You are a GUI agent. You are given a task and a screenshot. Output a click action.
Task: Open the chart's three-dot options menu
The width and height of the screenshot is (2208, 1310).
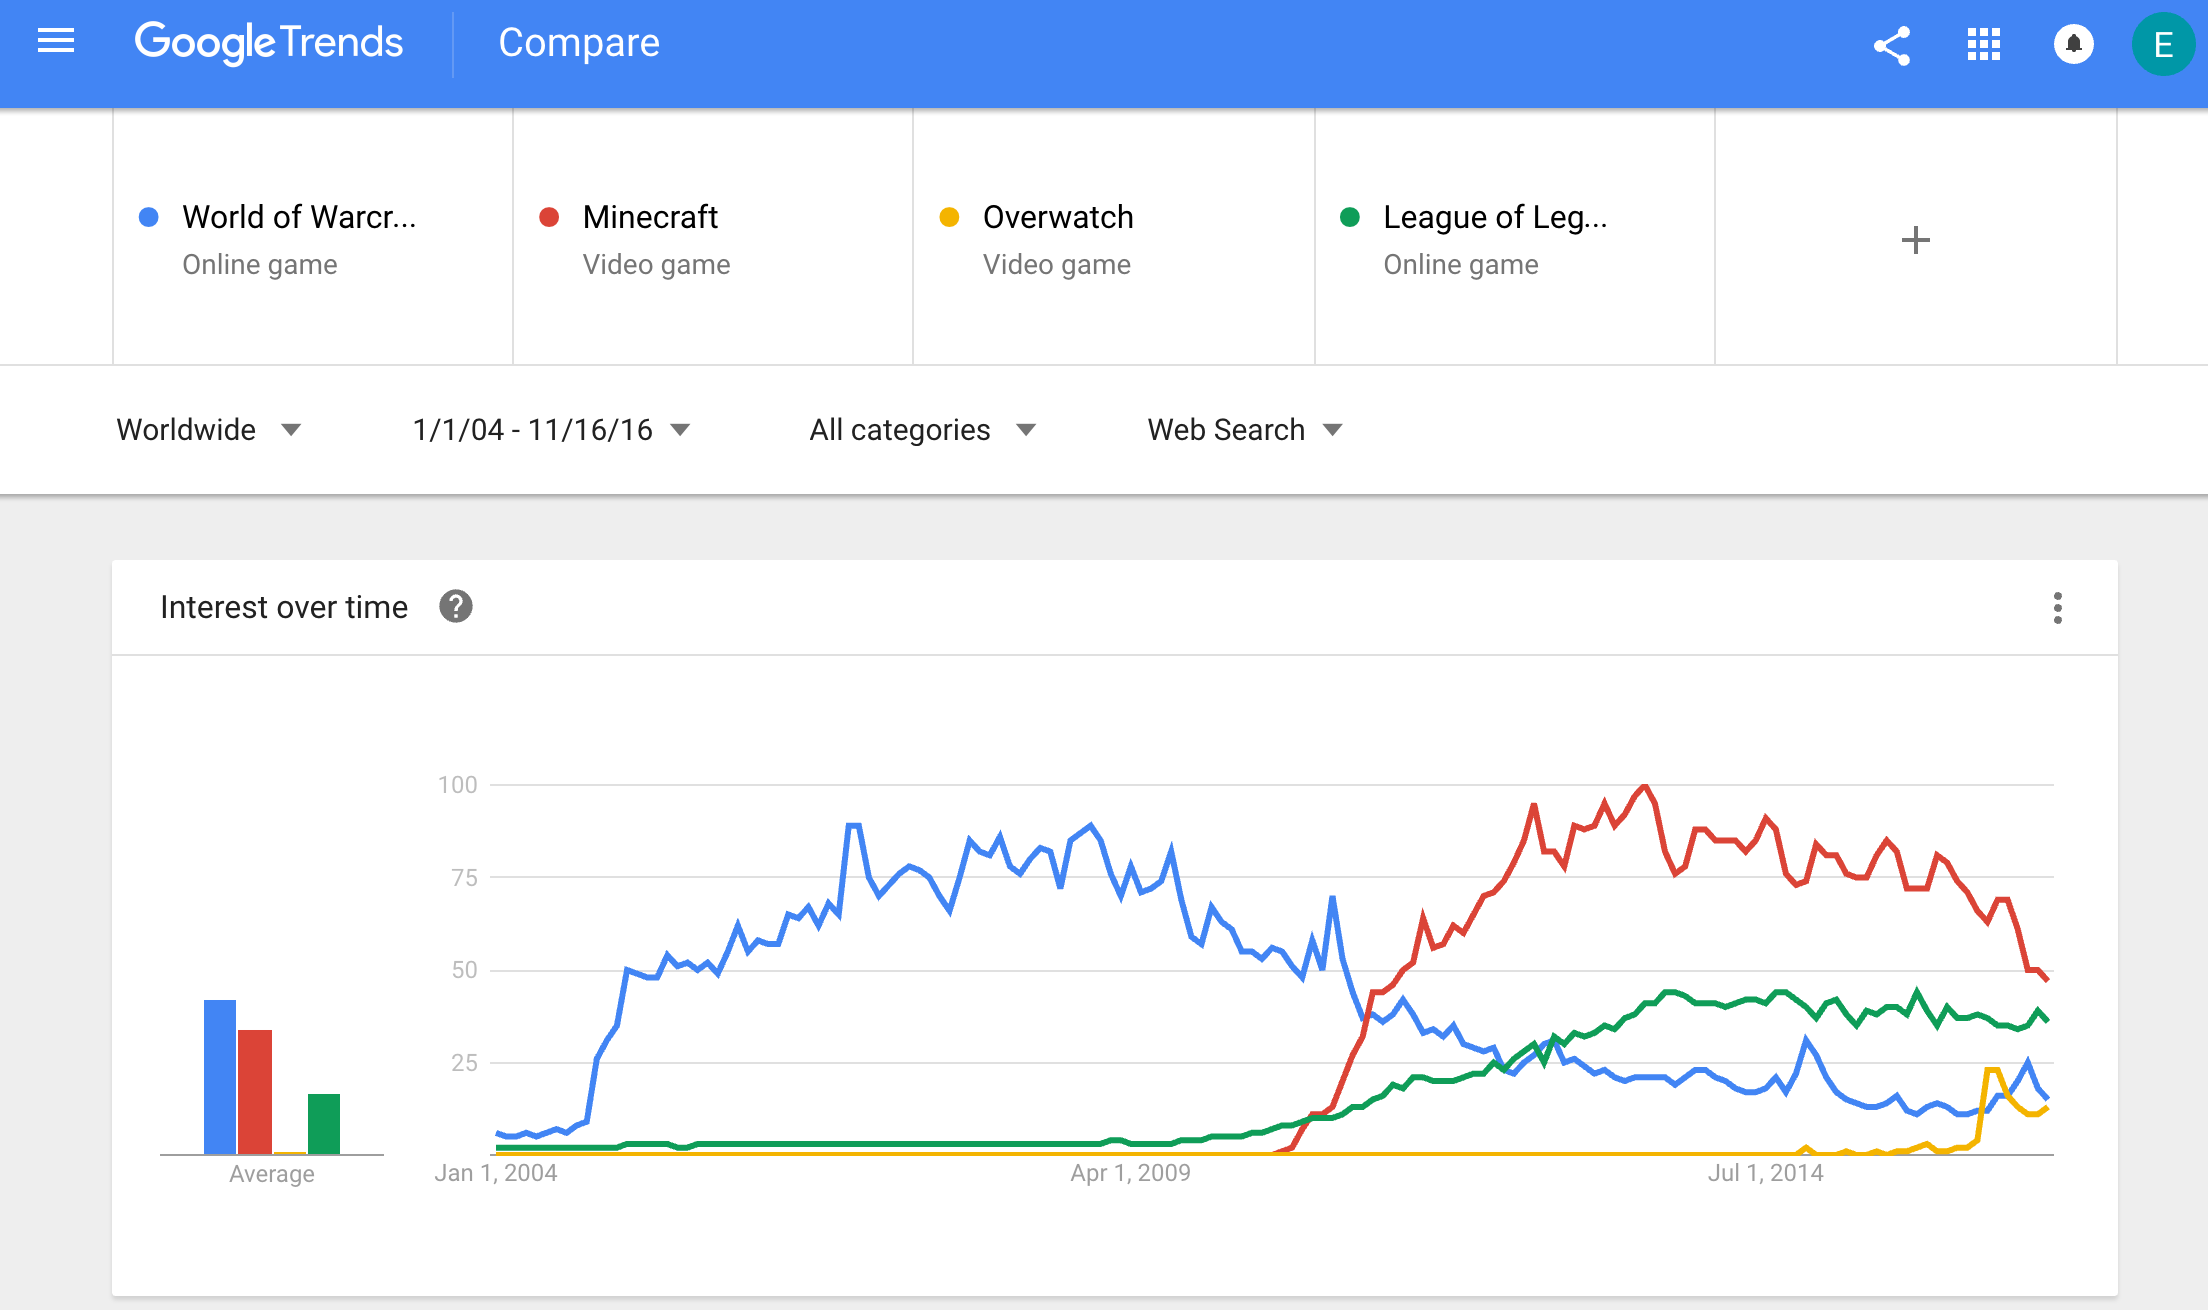2057,608
